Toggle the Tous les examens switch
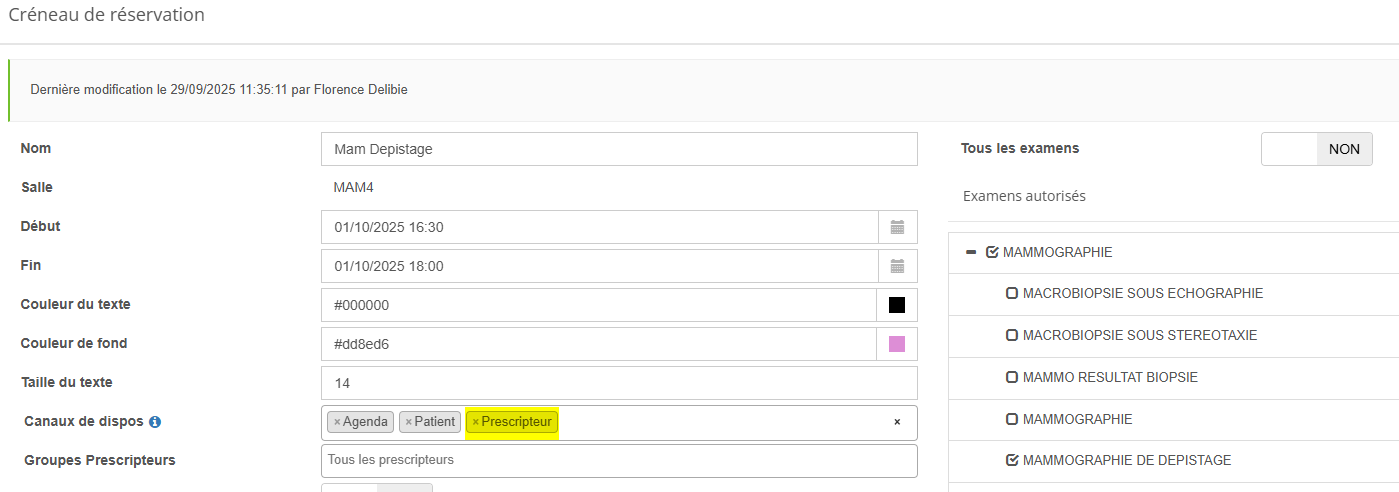Screen dimensions: 1399x492 pos(1316,149)
